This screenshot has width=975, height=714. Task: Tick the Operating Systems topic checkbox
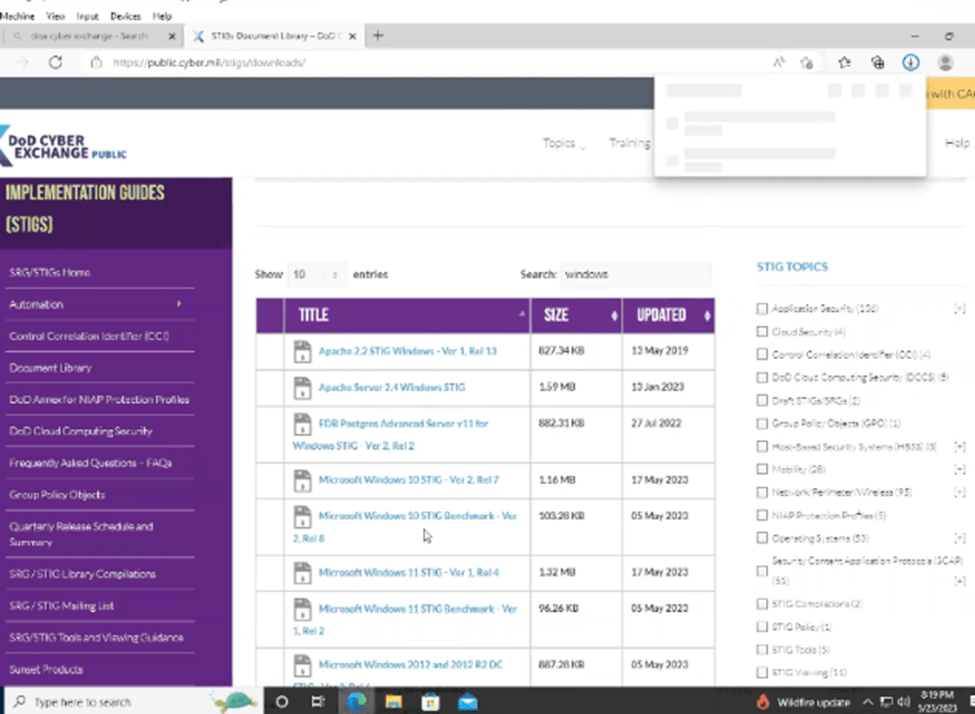[763, 539]
